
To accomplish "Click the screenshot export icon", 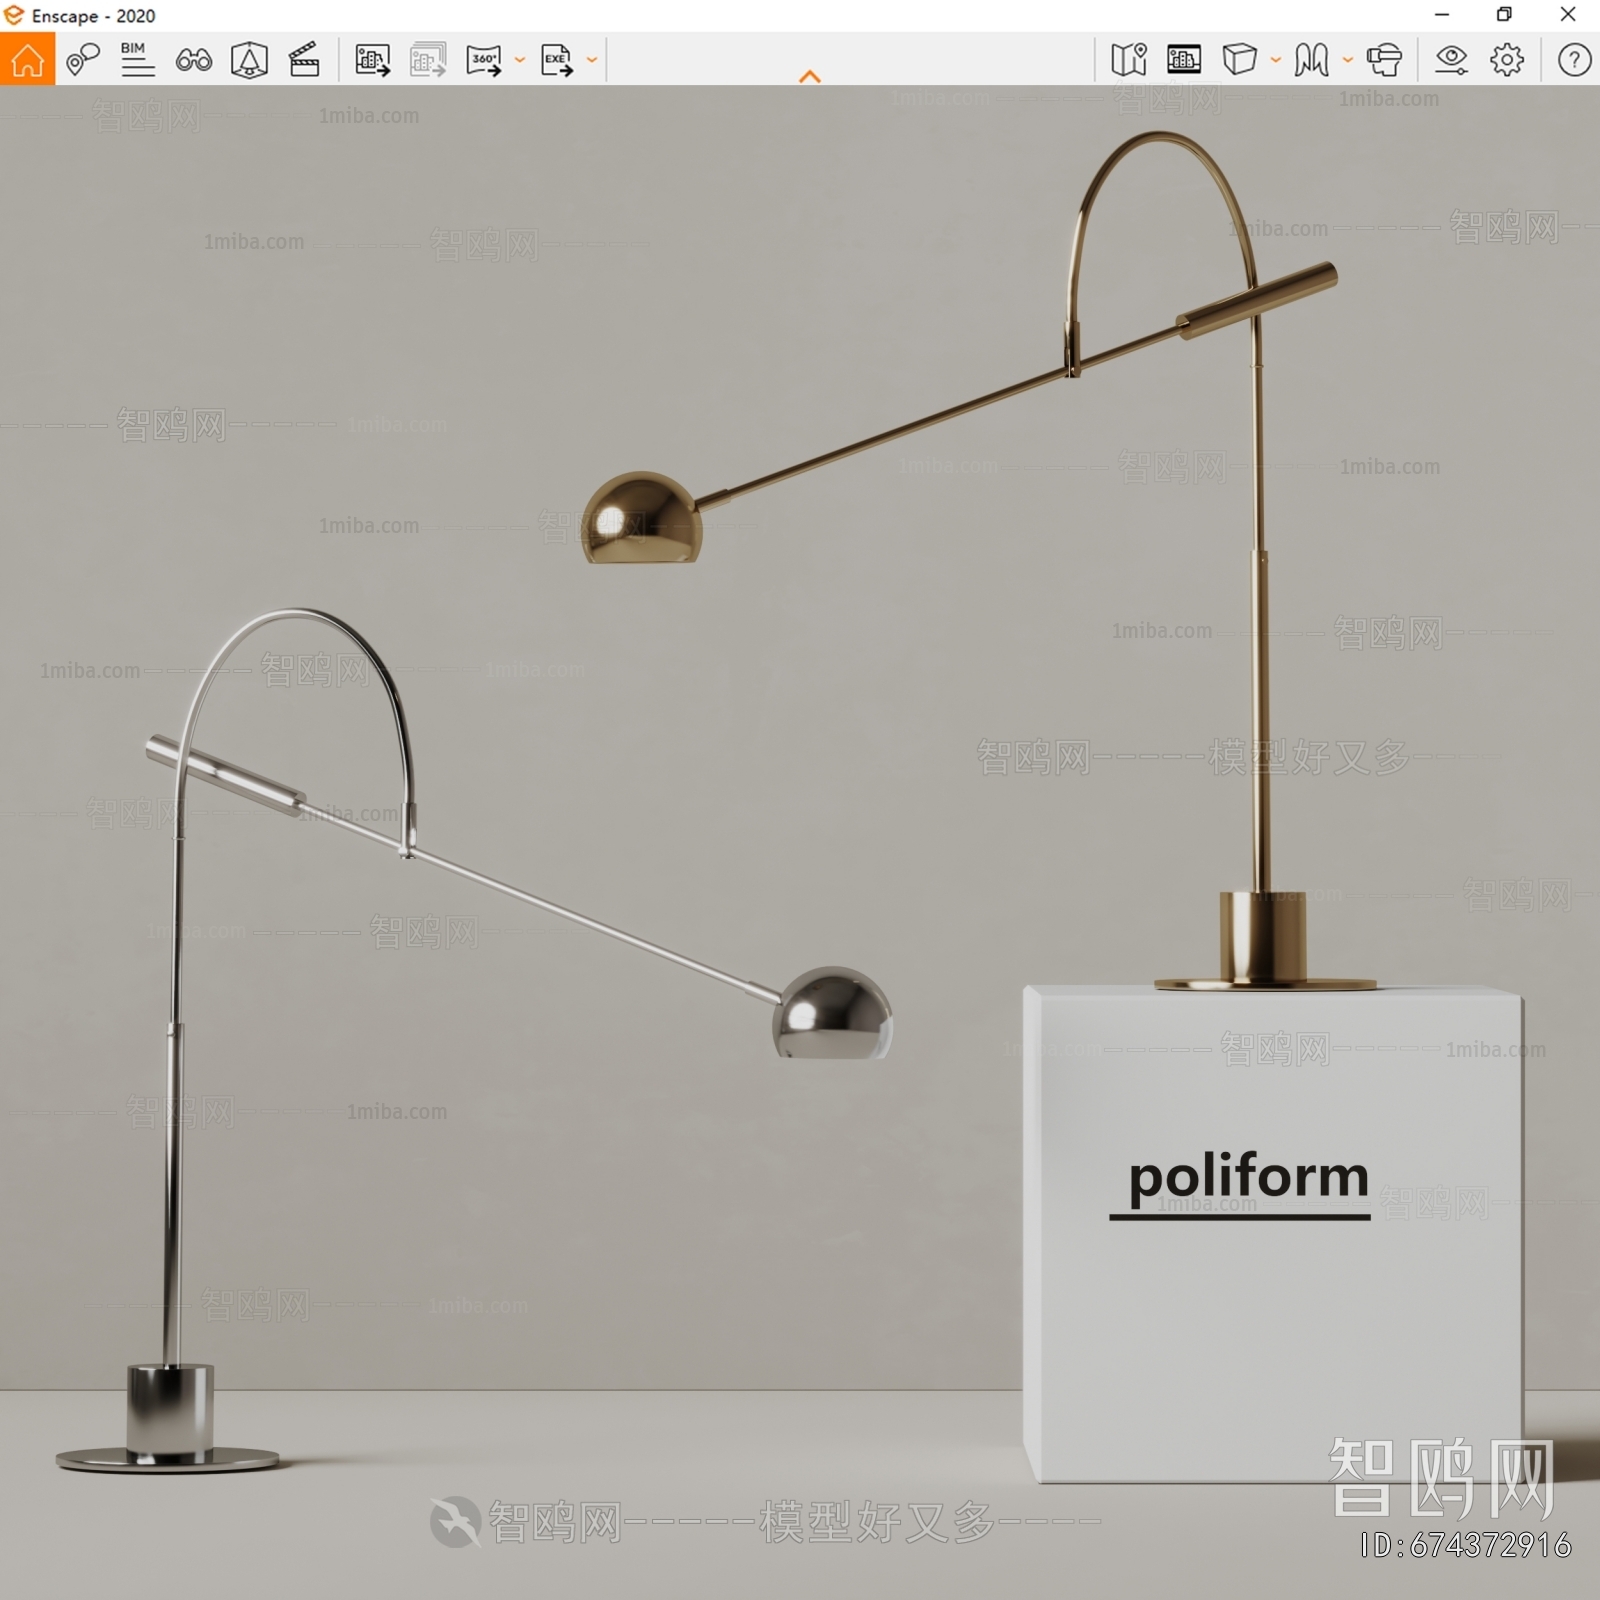I will click(x=372, y=60).
